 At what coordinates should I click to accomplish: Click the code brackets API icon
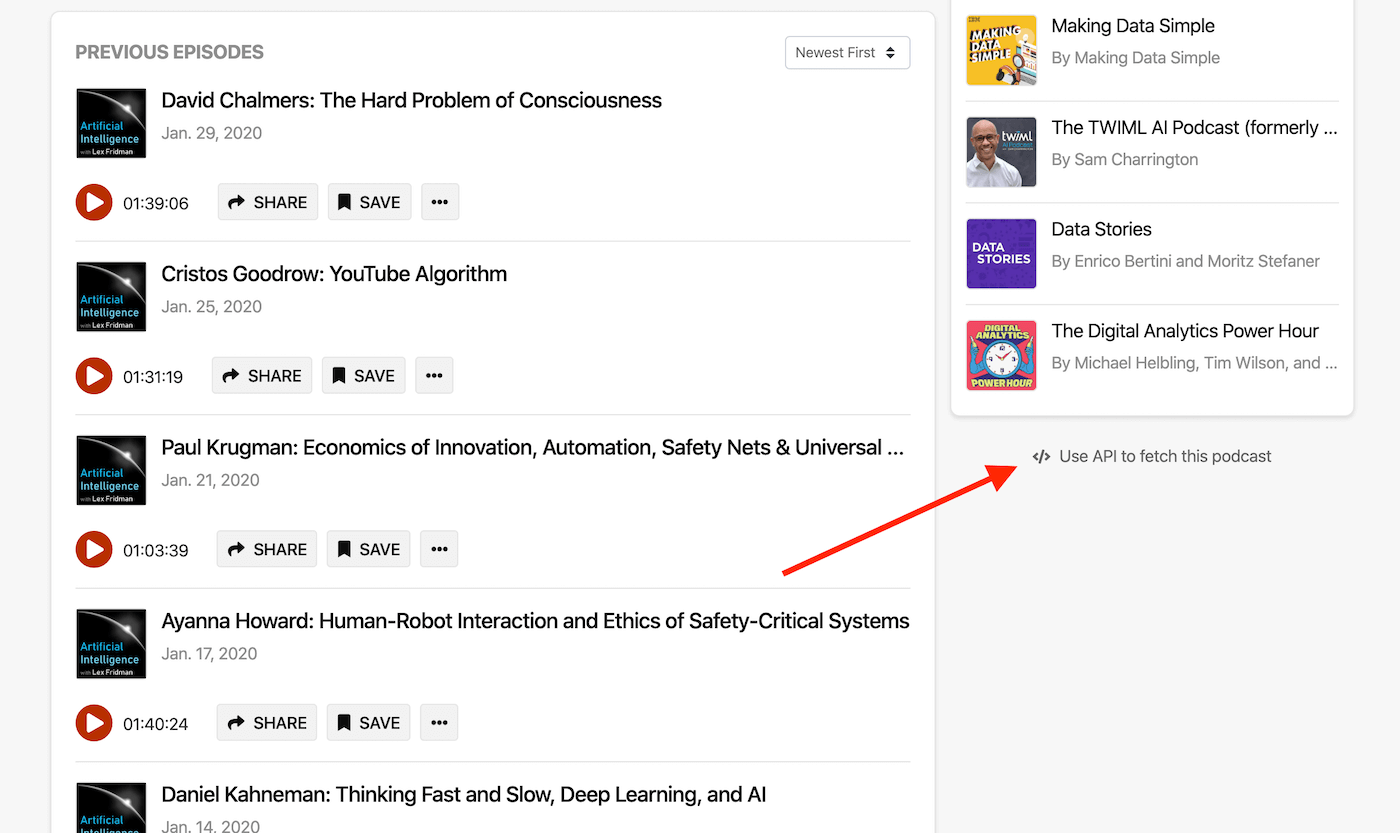(1041, 457)
